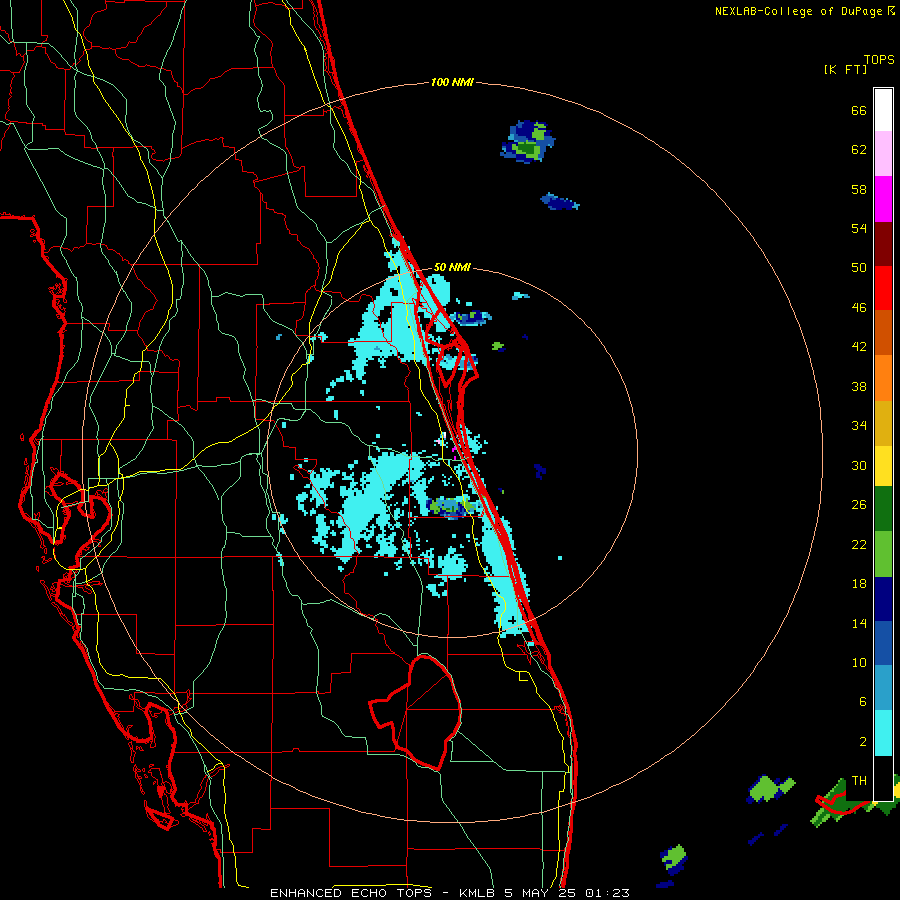
Task: Click legend value "10"
Action: [x=859, y=662]
